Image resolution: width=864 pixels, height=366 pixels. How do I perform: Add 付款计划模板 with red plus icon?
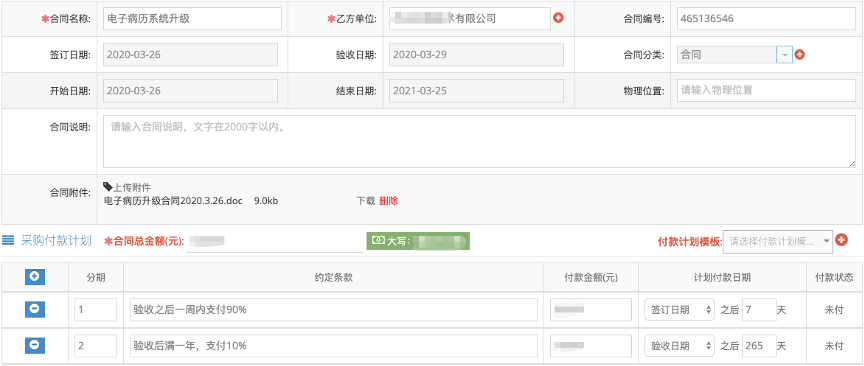tap(841, 240)
